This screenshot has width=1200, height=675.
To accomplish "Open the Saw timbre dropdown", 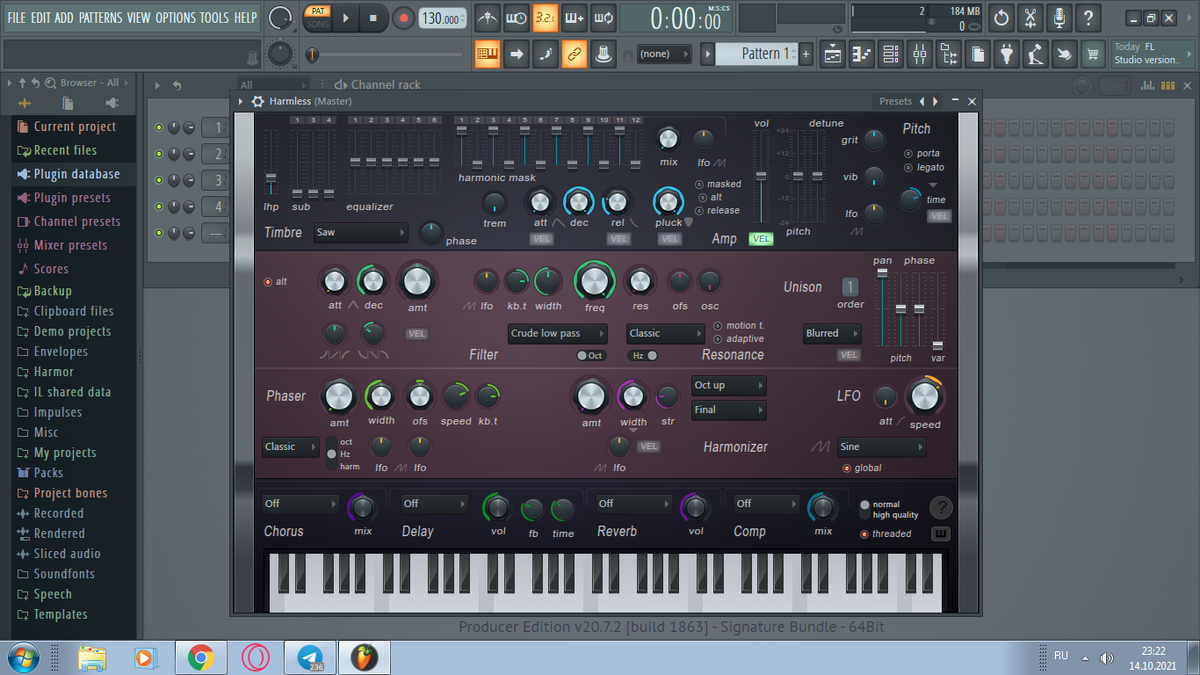I will 360,232.
